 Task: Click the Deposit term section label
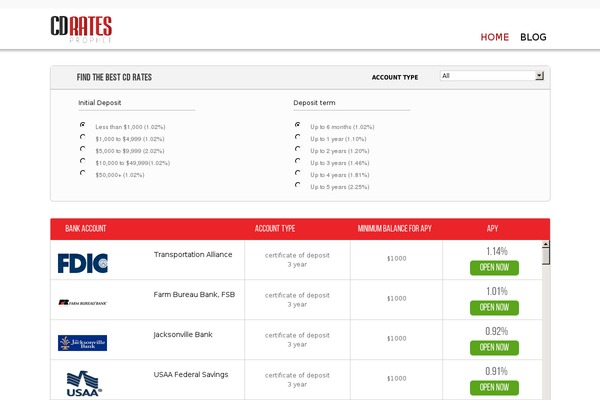click(x=315, y=103)
